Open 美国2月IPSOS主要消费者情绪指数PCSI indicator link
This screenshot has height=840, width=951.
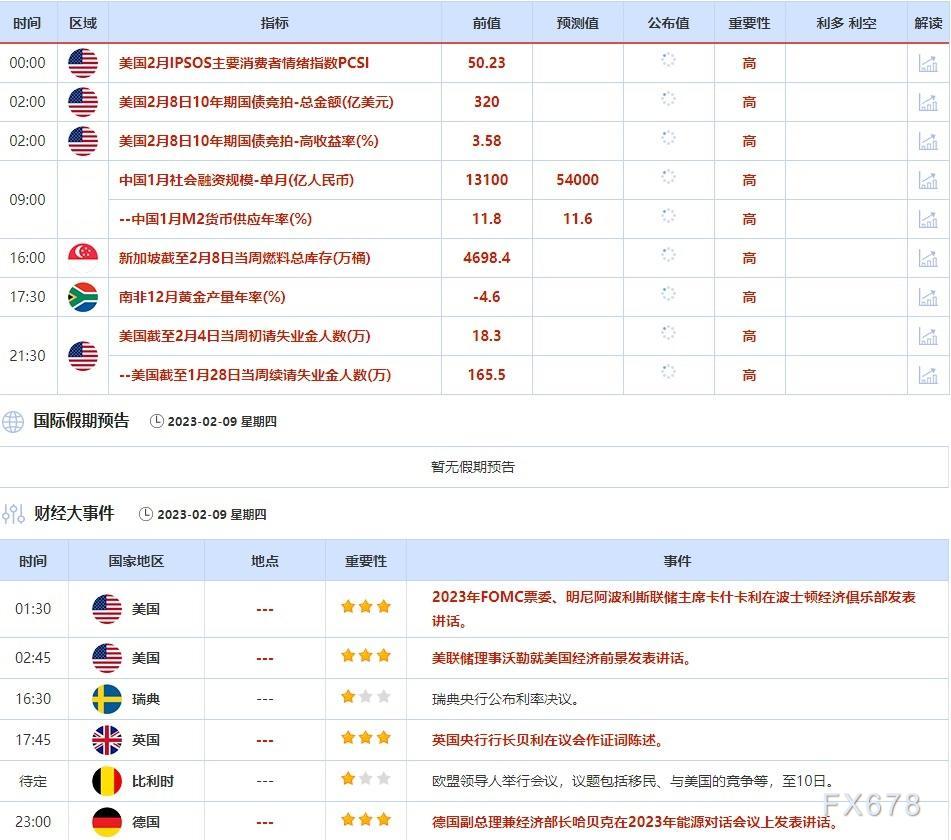[x=244, y=63]
